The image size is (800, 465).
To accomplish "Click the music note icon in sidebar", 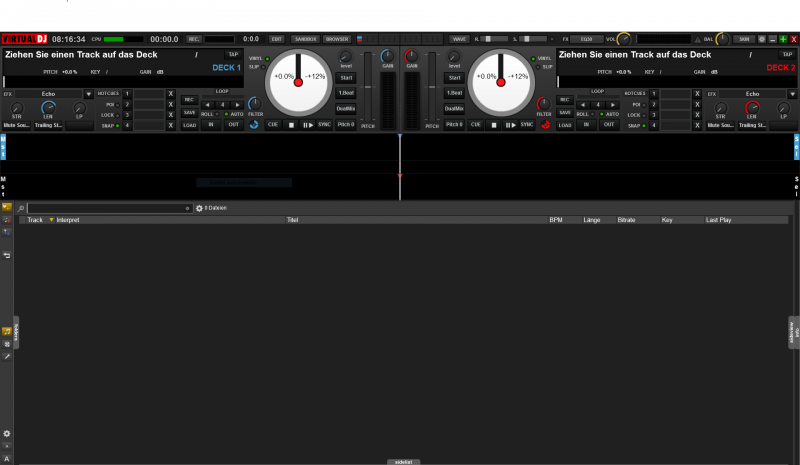I will [7, 332].
